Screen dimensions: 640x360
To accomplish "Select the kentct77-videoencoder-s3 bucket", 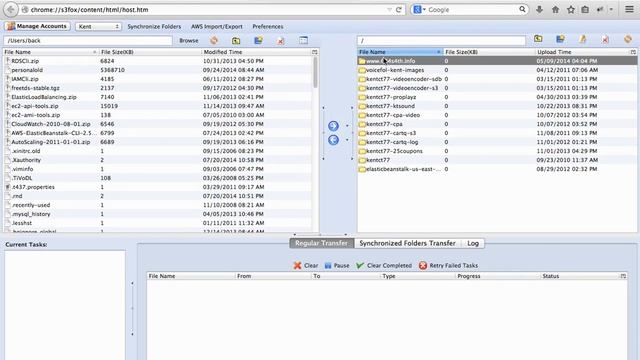I will point(497,88).
